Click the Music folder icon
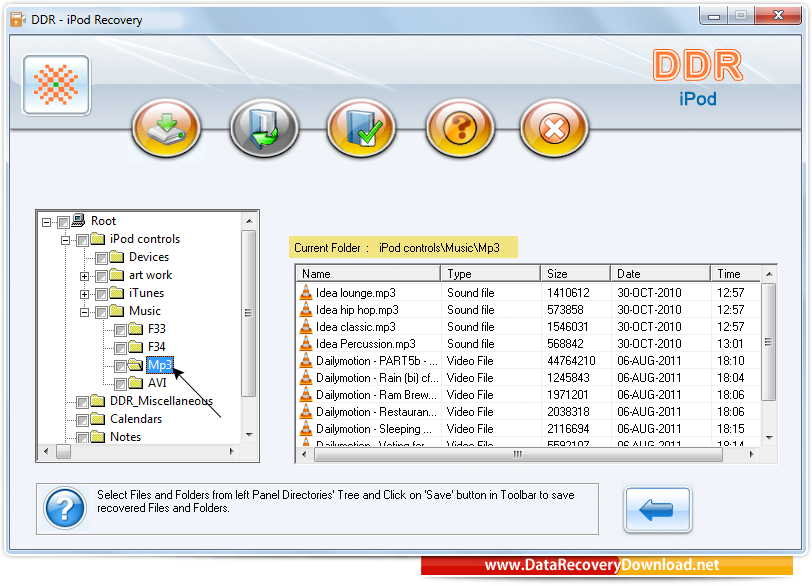This screenshot has height=586, width=812. [117, 311]
